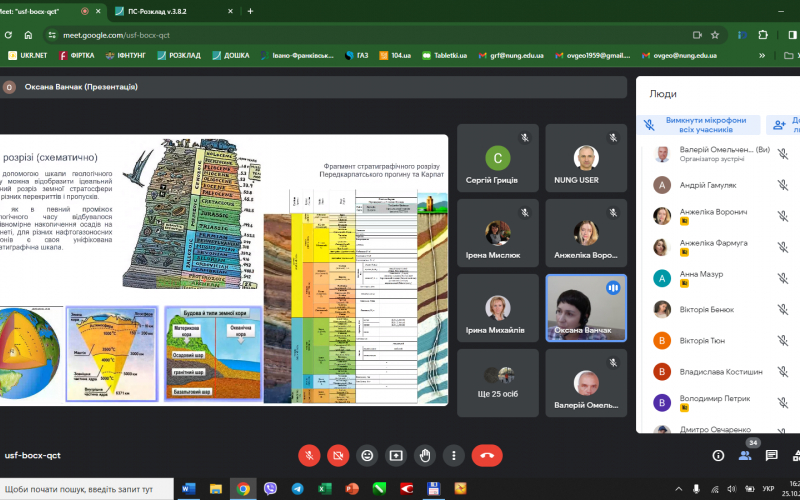Open ovgeo1959@gmail bookmark
The image size is (800, 500).
[x=593, y=55]
